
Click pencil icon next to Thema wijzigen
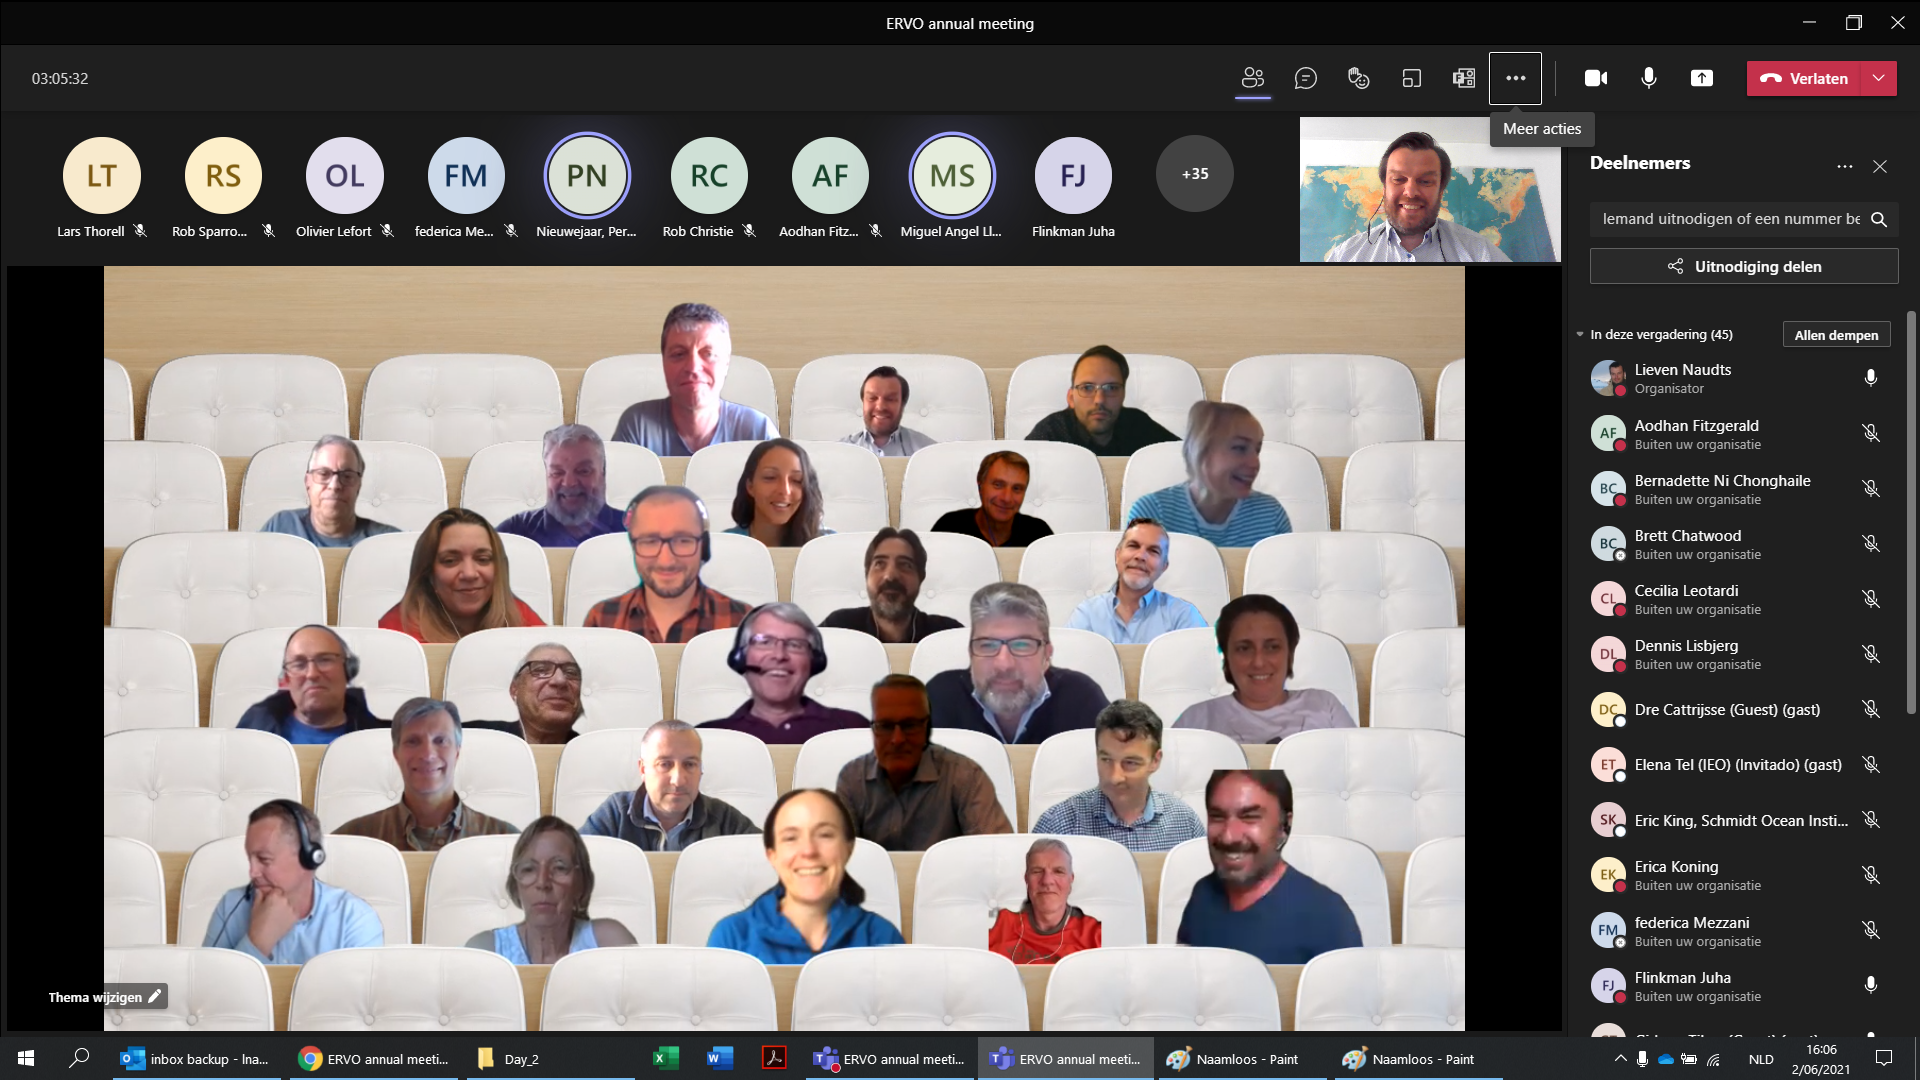click(155, 996)
